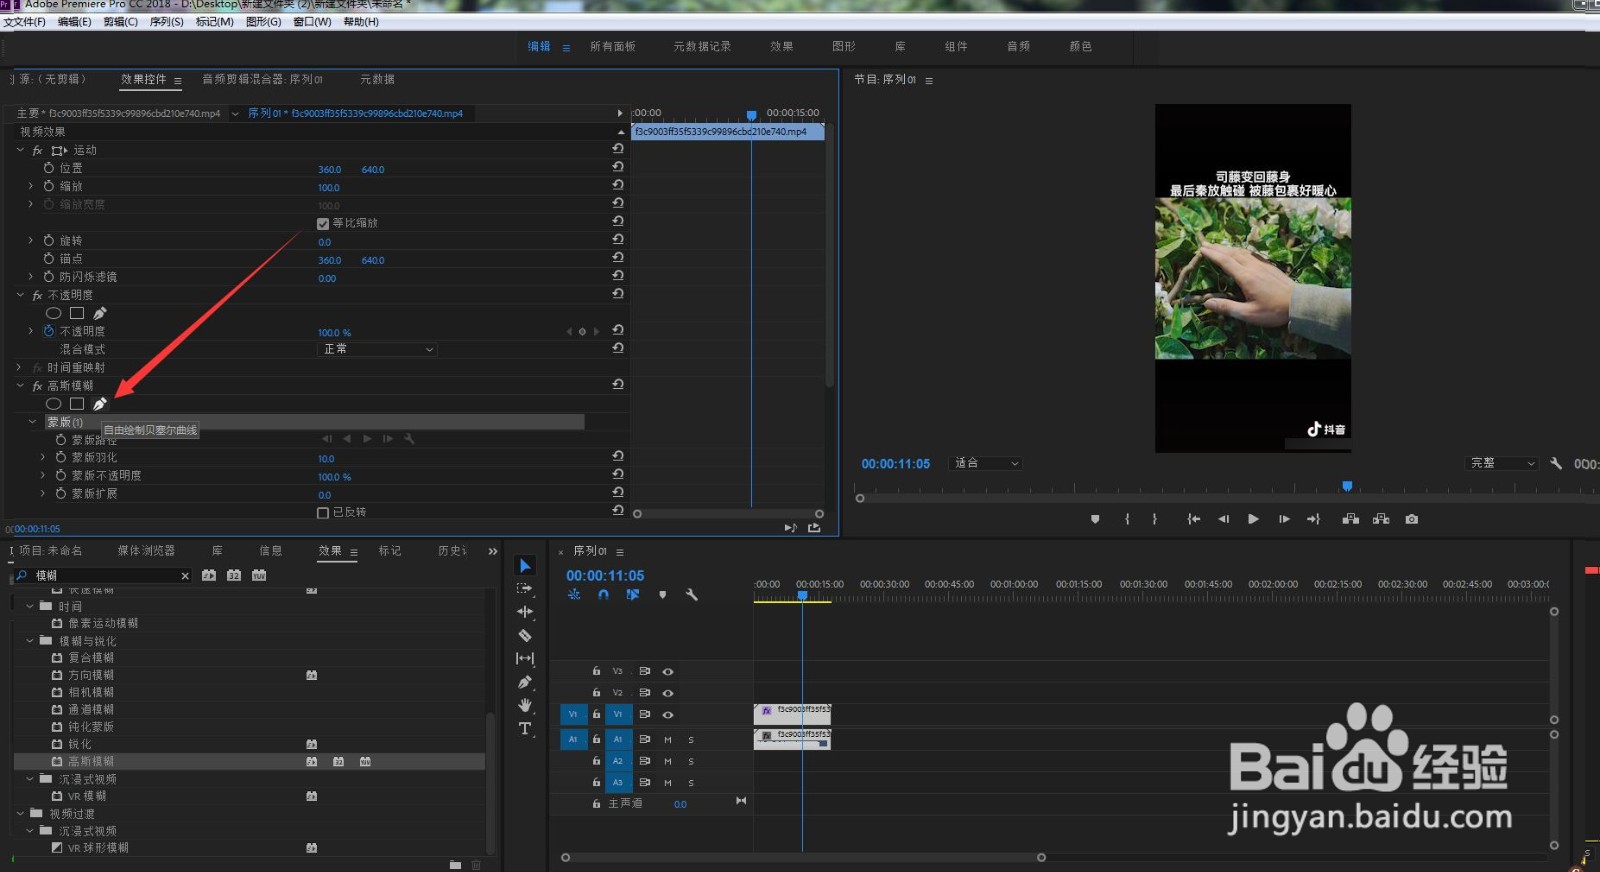Click the free-draw bezier pen mask under 高斯模糊
Image resolution: width=1600 pixels, height=872 pixels.
coord(100,404)
